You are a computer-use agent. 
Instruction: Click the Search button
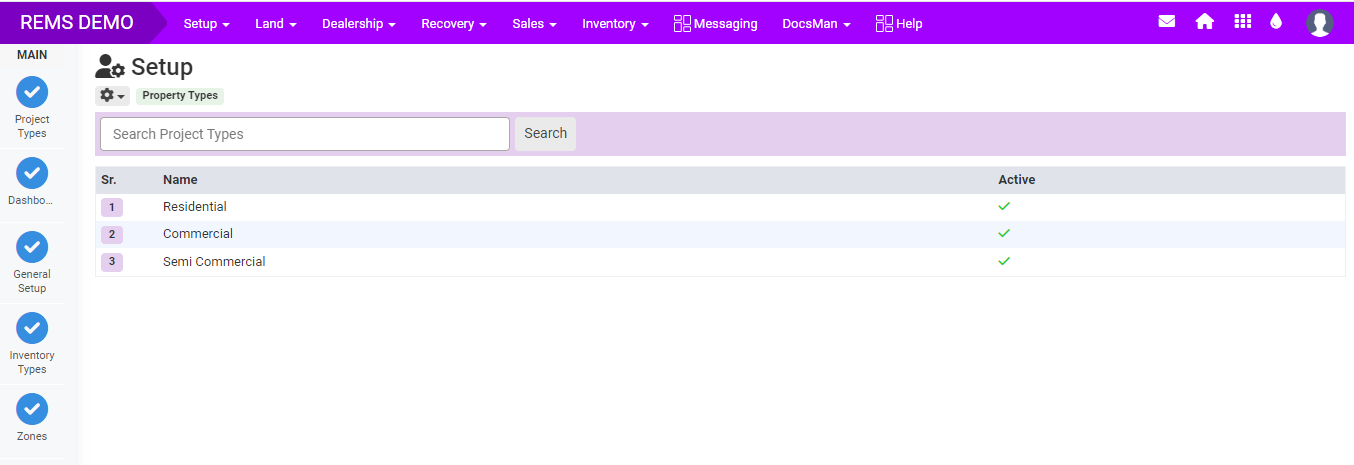(545, 134)
